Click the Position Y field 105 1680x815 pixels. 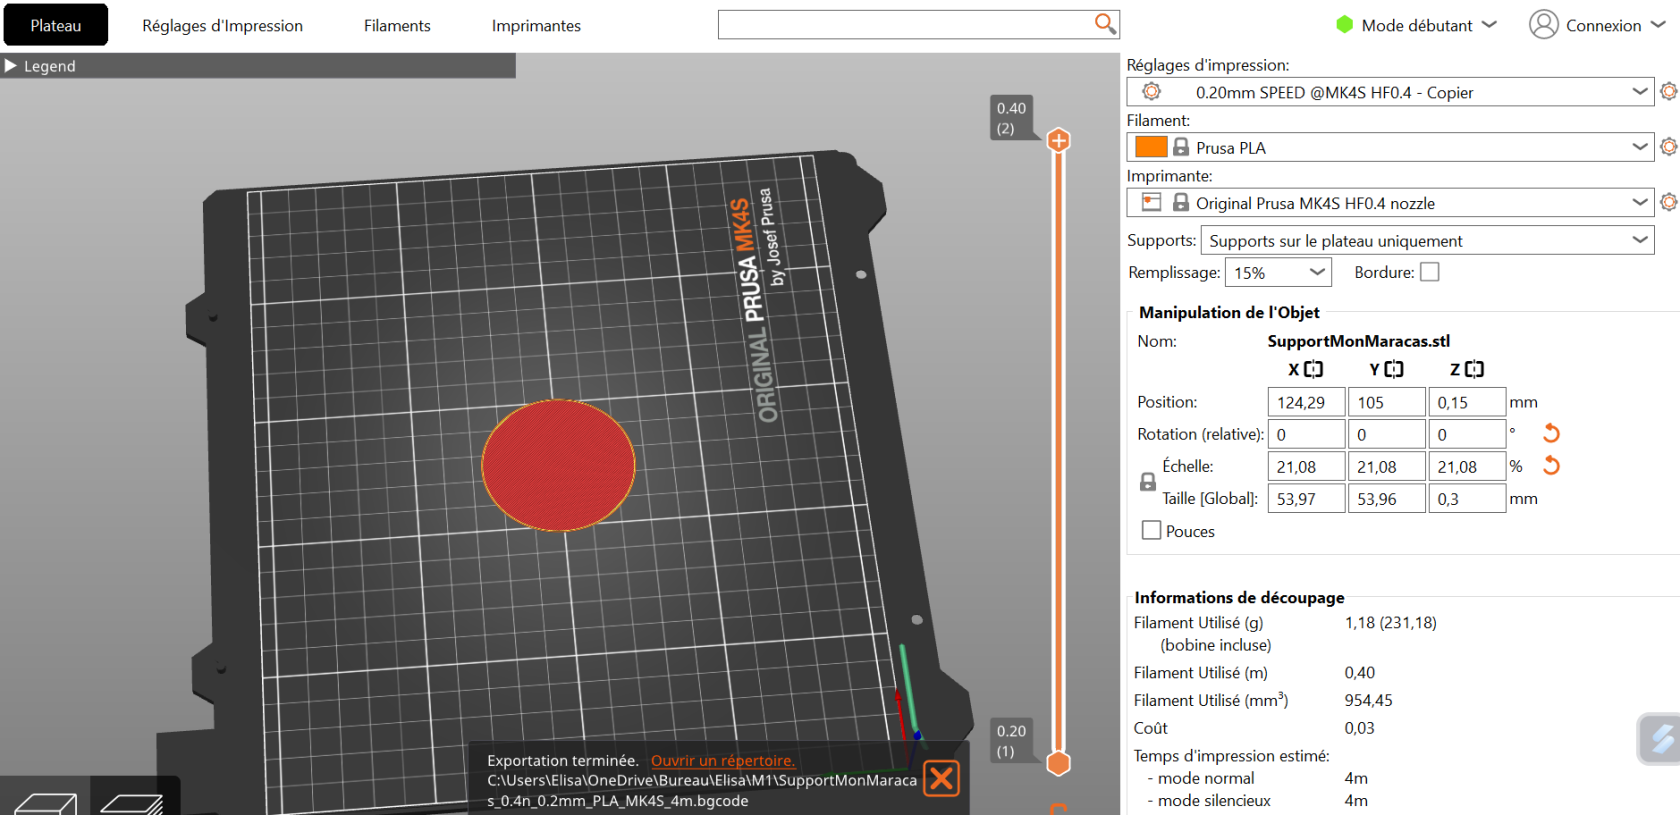pyautogui.click(x=1387, y=402)
